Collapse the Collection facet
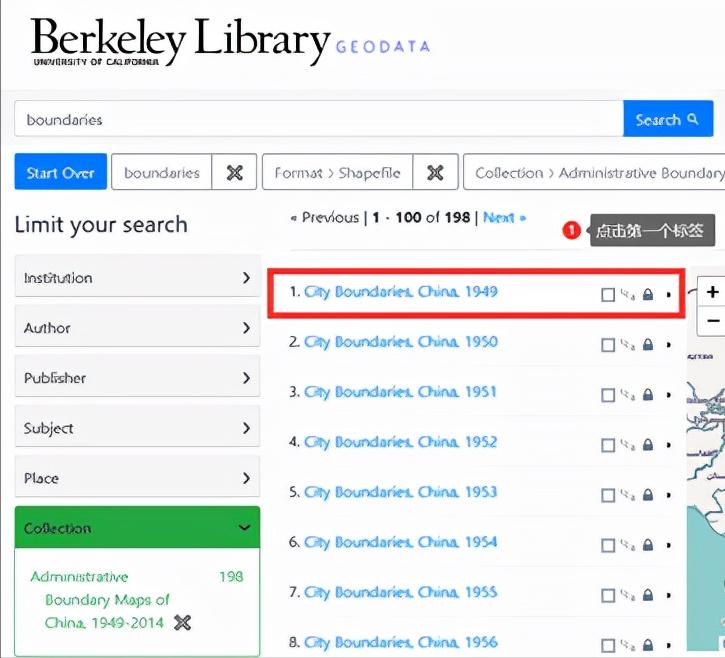Viewport: 725px width, 658px height. [x=137, y=528]
